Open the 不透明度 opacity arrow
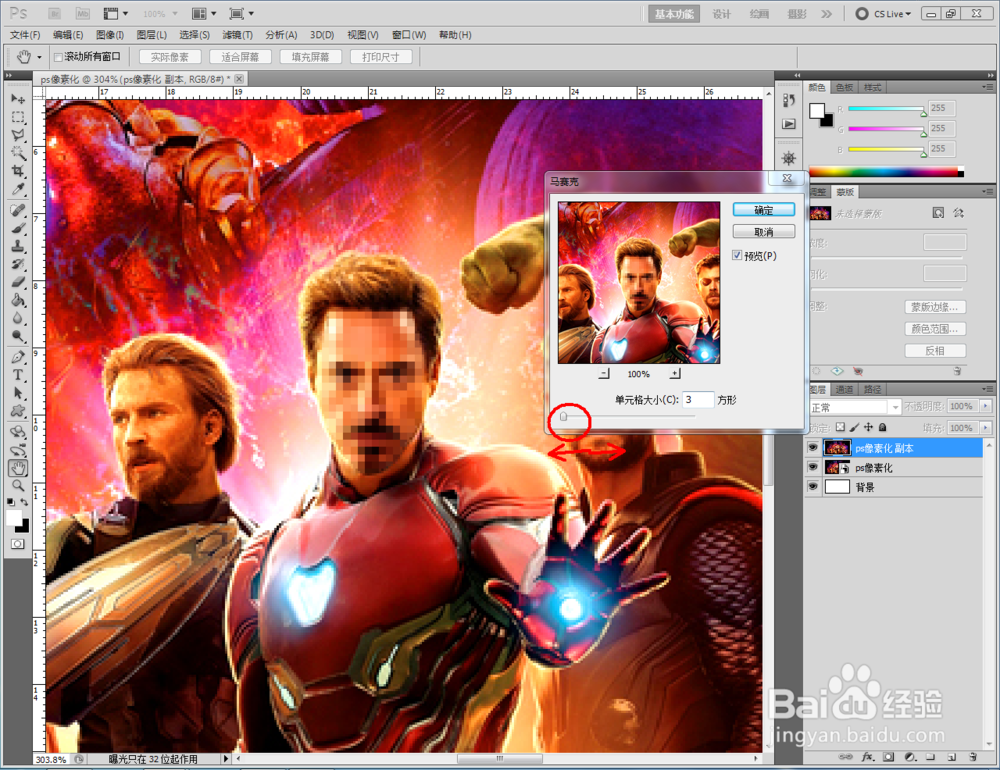1000x770 pixels. [x=986, y=406]
